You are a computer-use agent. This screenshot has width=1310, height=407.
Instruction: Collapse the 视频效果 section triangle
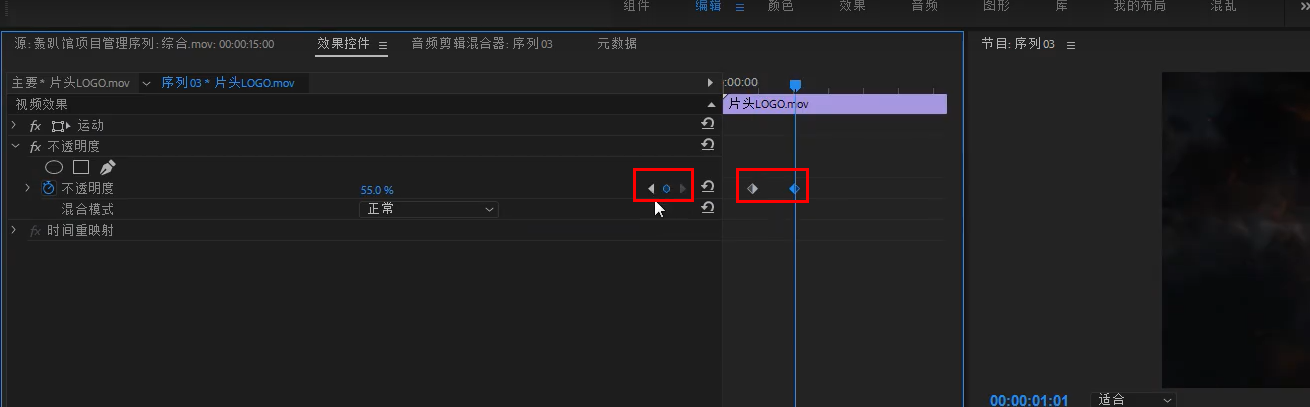tap(710, 104)
